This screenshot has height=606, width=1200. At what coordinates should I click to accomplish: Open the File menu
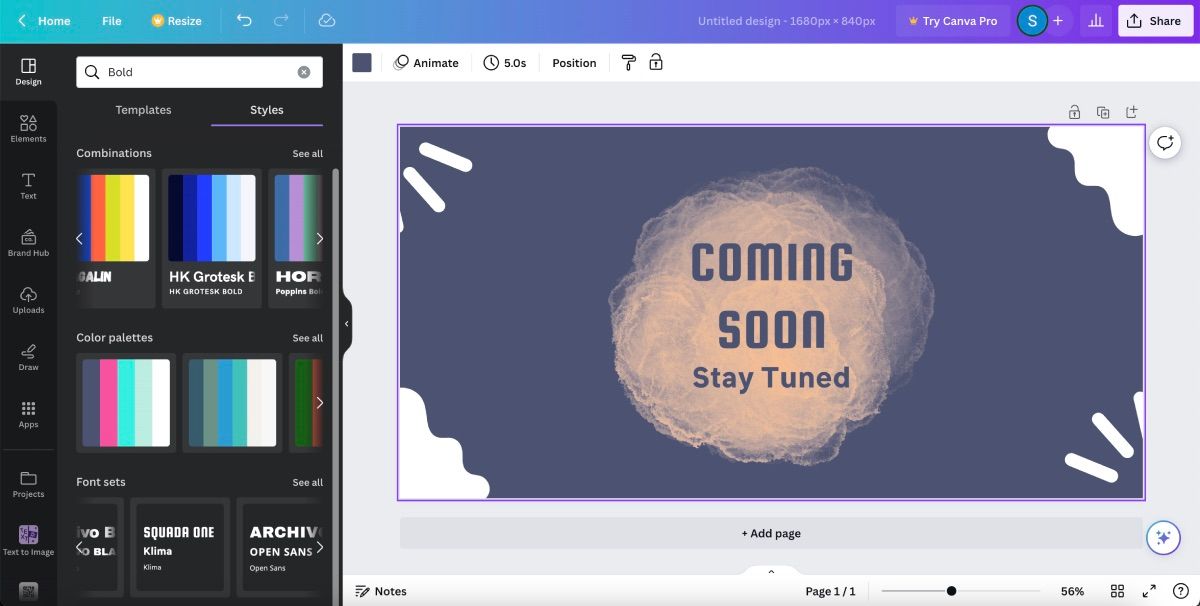point(111,20)
